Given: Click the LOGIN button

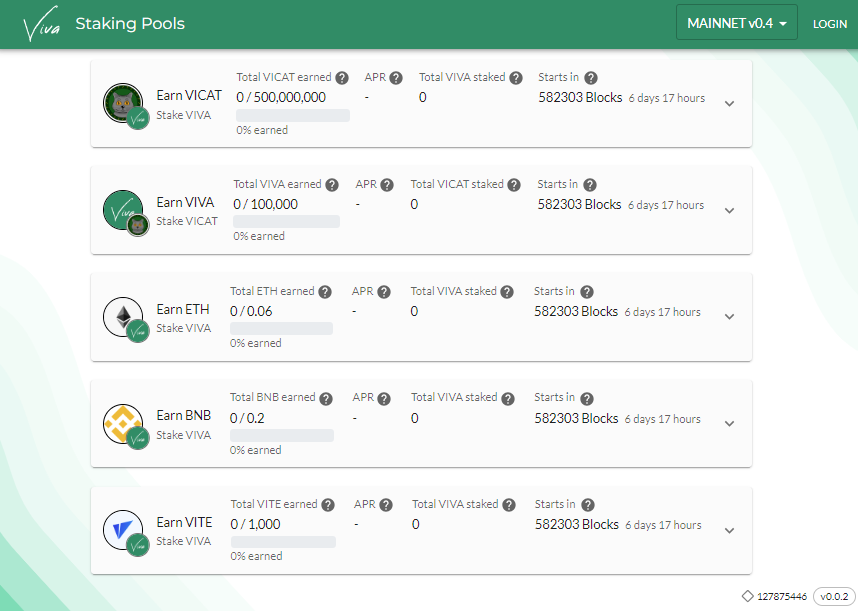Looking at the screenshot, I should pyautogui.click(x=830, y=22).
